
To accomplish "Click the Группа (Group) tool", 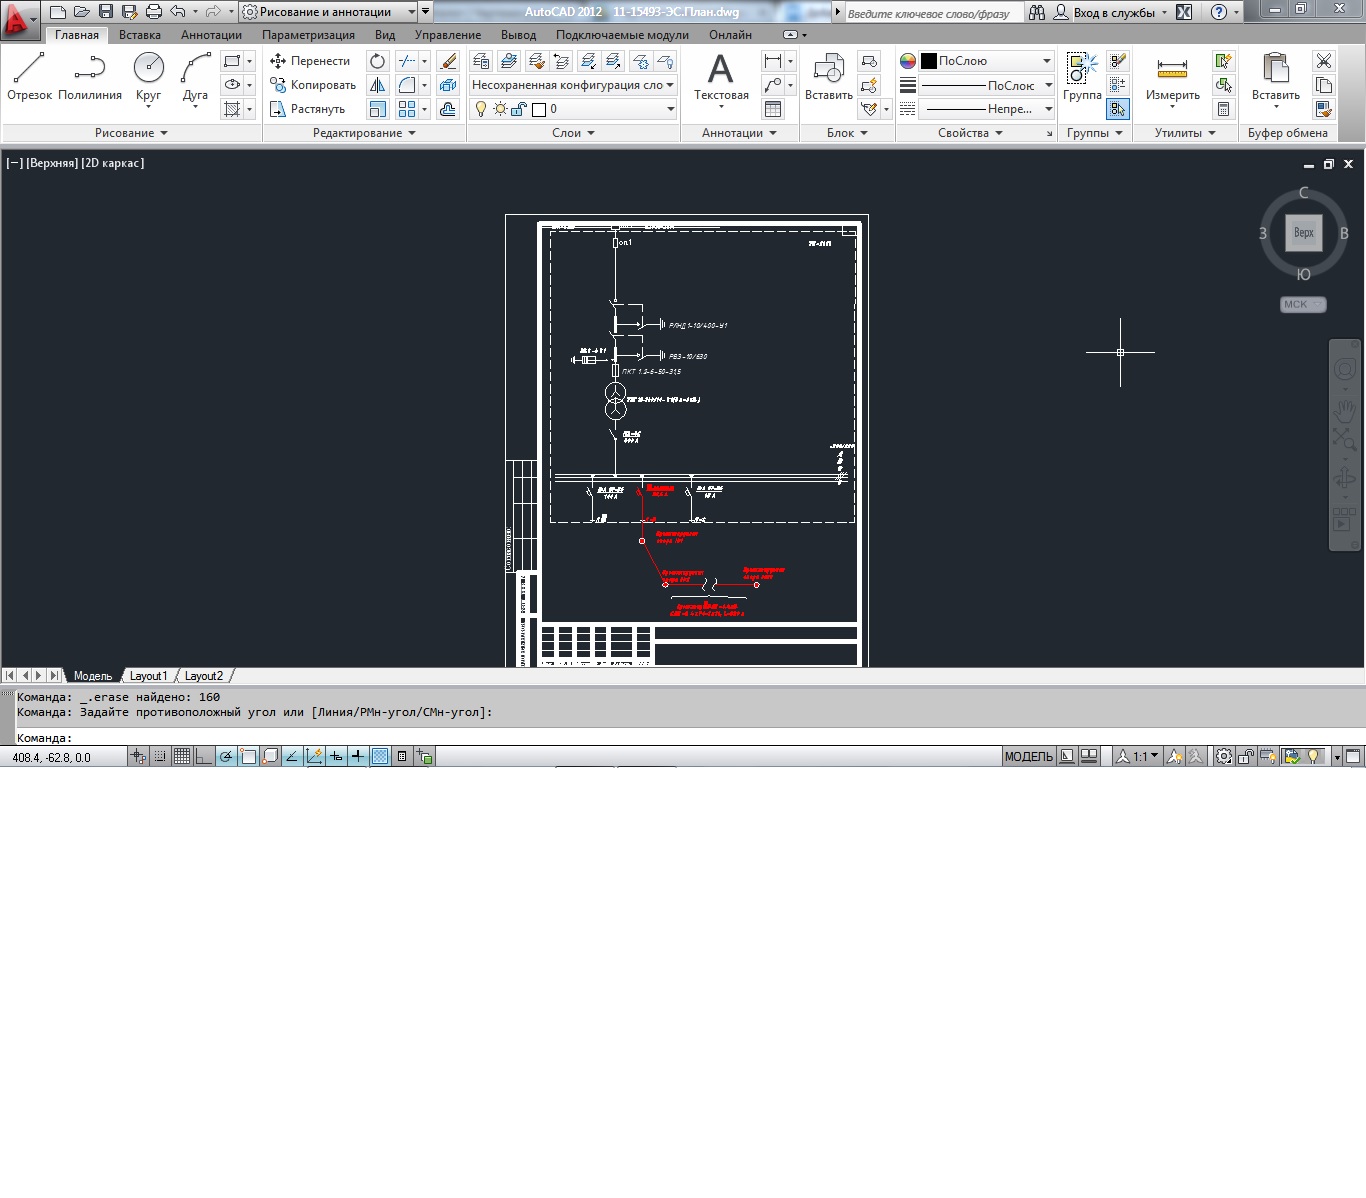I will pyautogui.click(x=1082, y=77).
